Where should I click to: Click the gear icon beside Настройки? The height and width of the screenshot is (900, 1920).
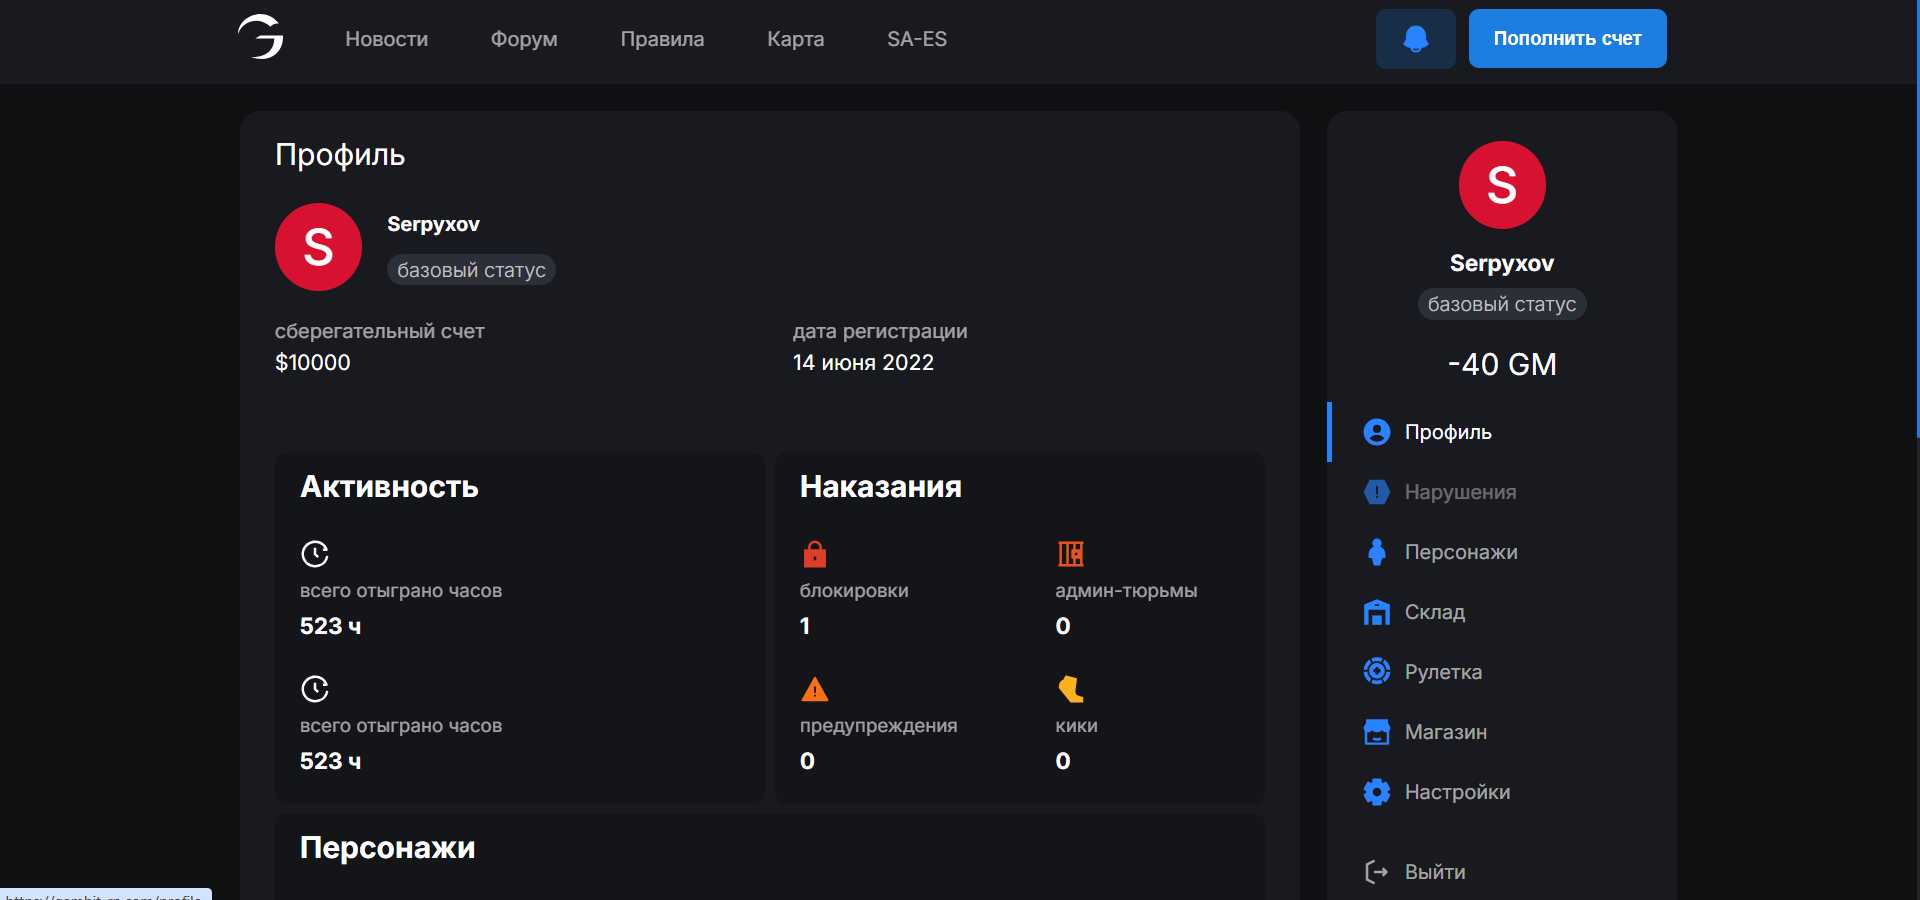click(1376, 792)
